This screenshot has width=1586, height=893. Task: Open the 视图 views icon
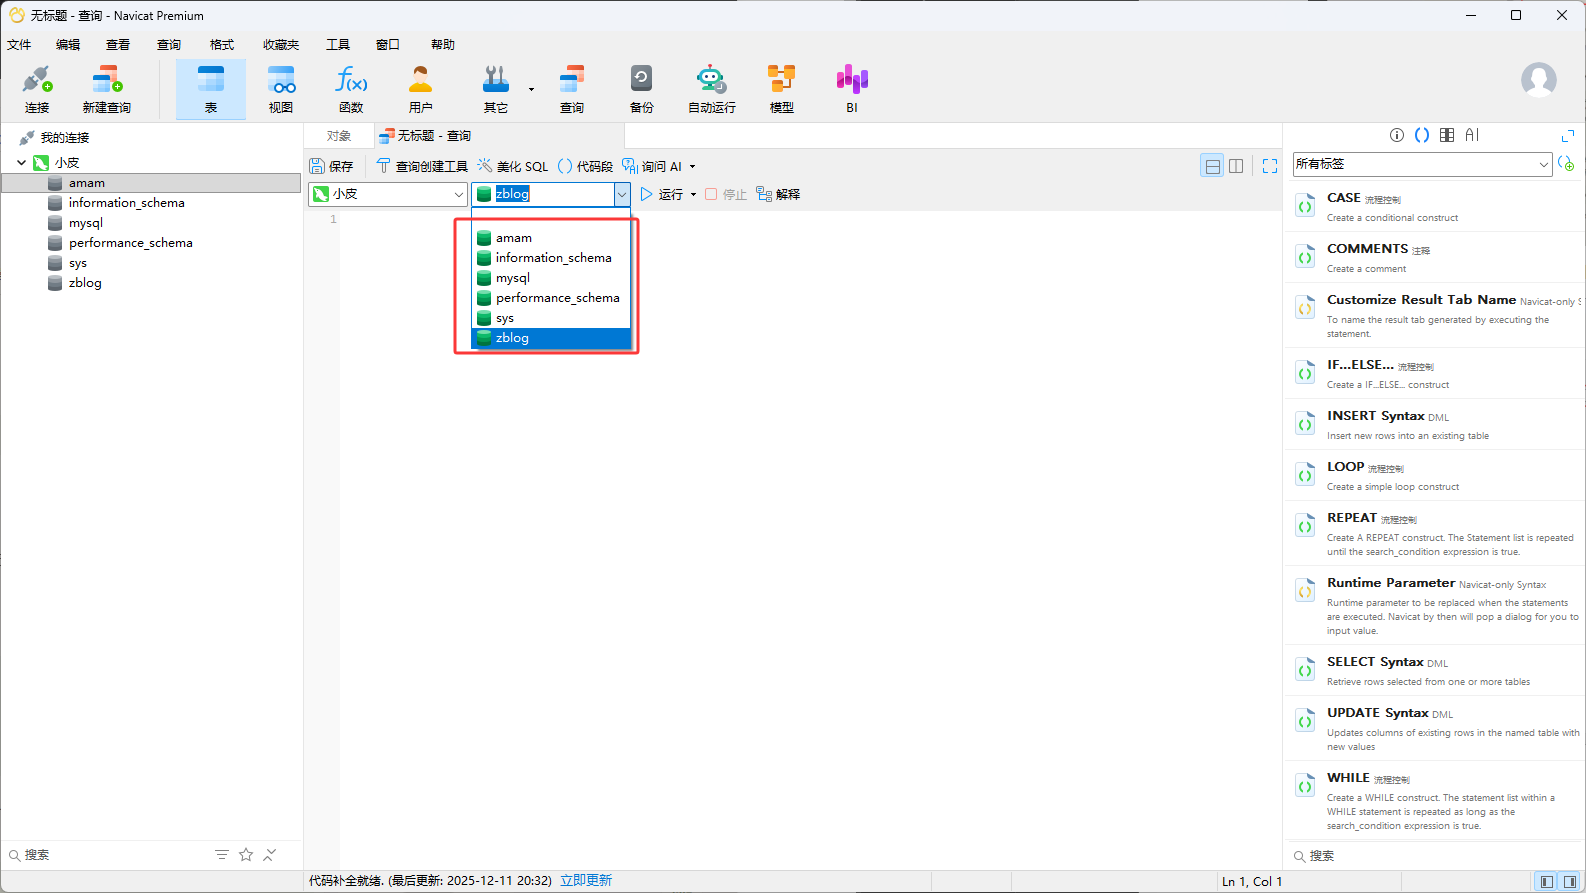(281, 89)
